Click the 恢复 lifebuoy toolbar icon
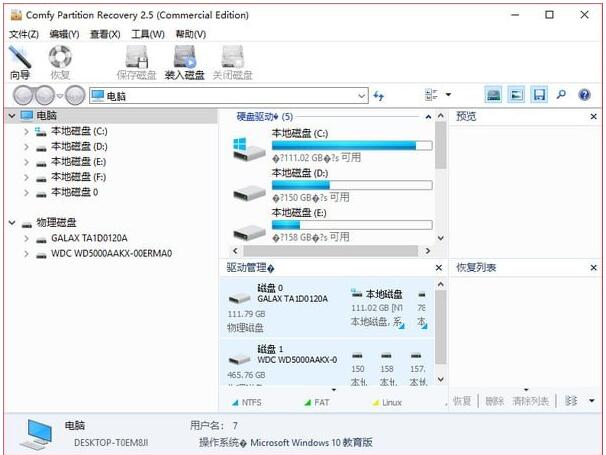606x455 pixels. click(60, 56)
